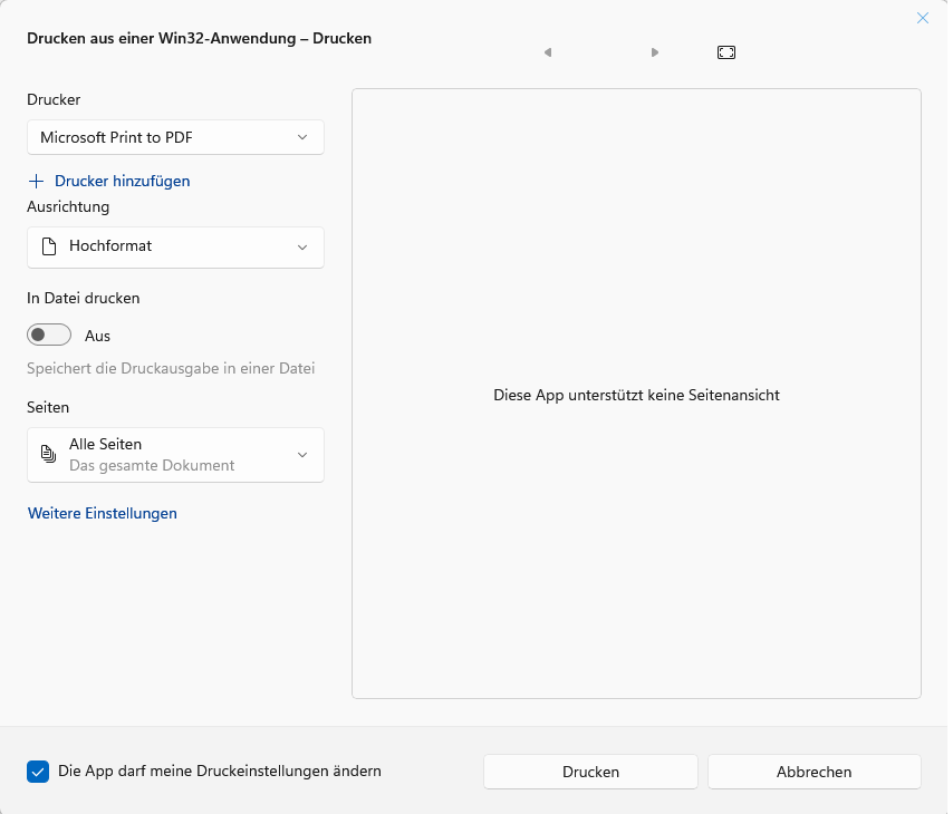Click the preview pane showing no Seitenansicht
This screenshot has width=948, height=814.
[637, 394]
